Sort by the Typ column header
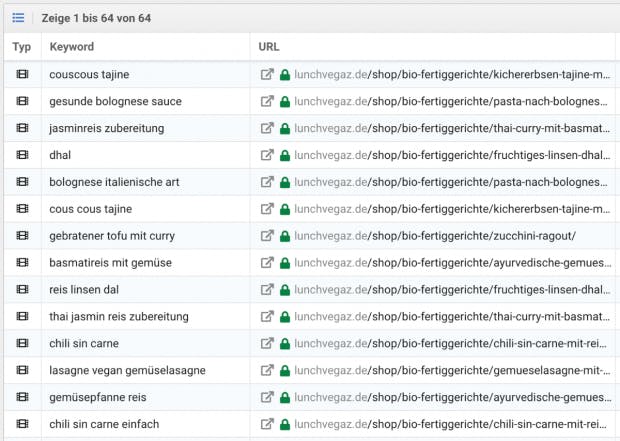This screenshot has width=620, height=441. click(x=21, y=47)
